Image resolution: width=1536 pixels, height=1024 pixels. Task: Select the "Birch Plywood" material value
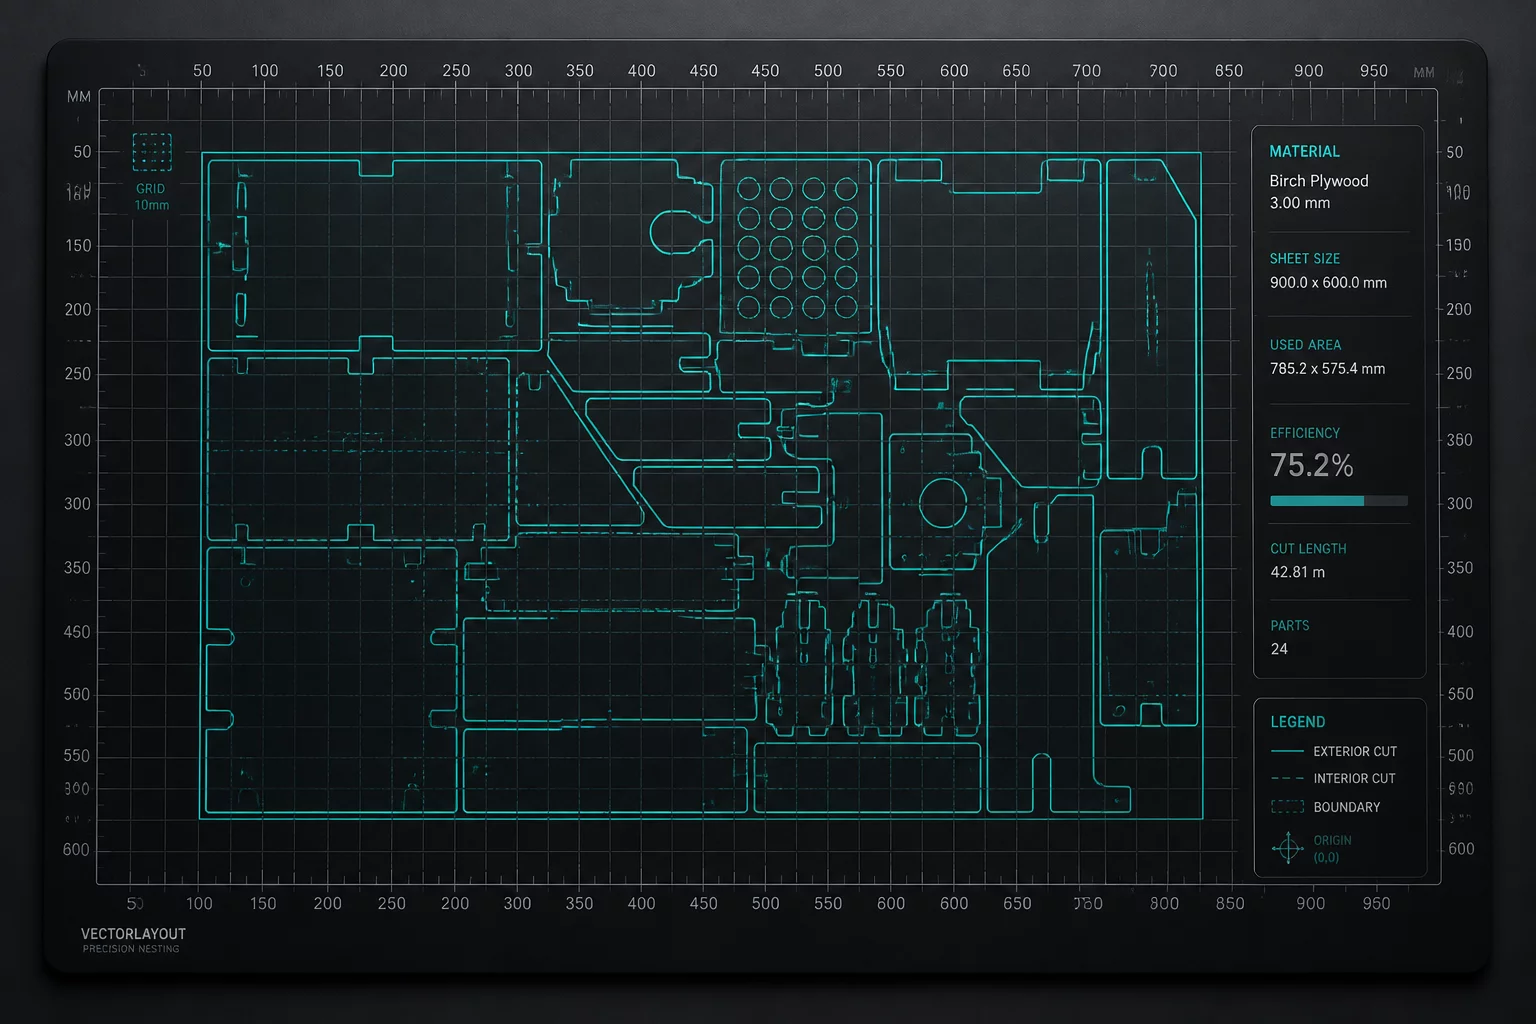point(1319,181)
